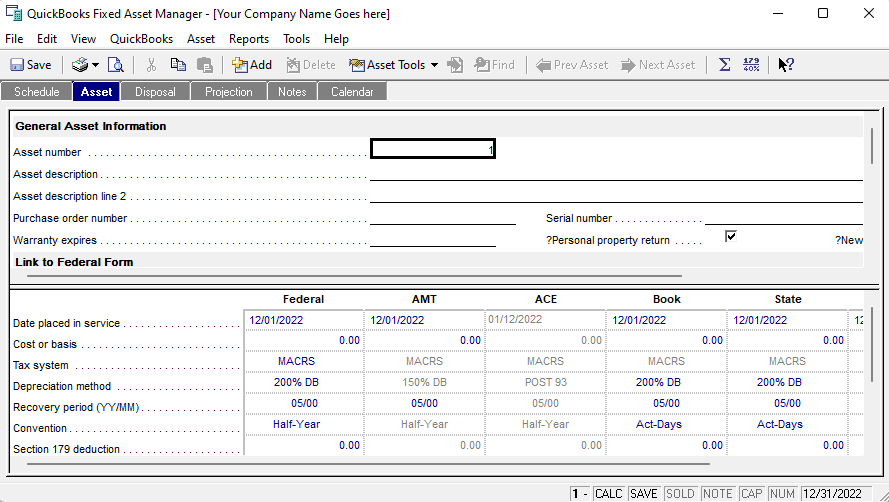Switch to the Notes tab

[x=292, y=91]
